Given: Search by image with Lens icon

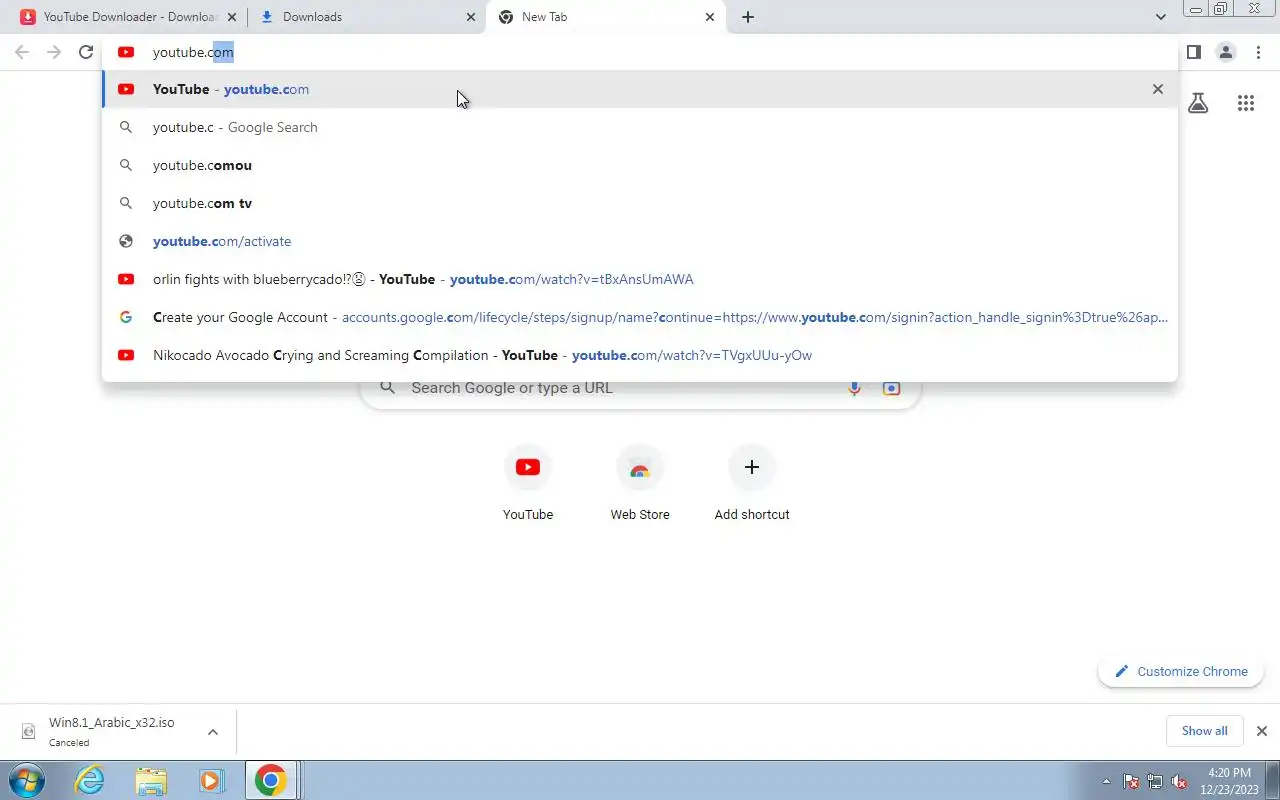Looking at the screenshot, I should pos(891,388).
